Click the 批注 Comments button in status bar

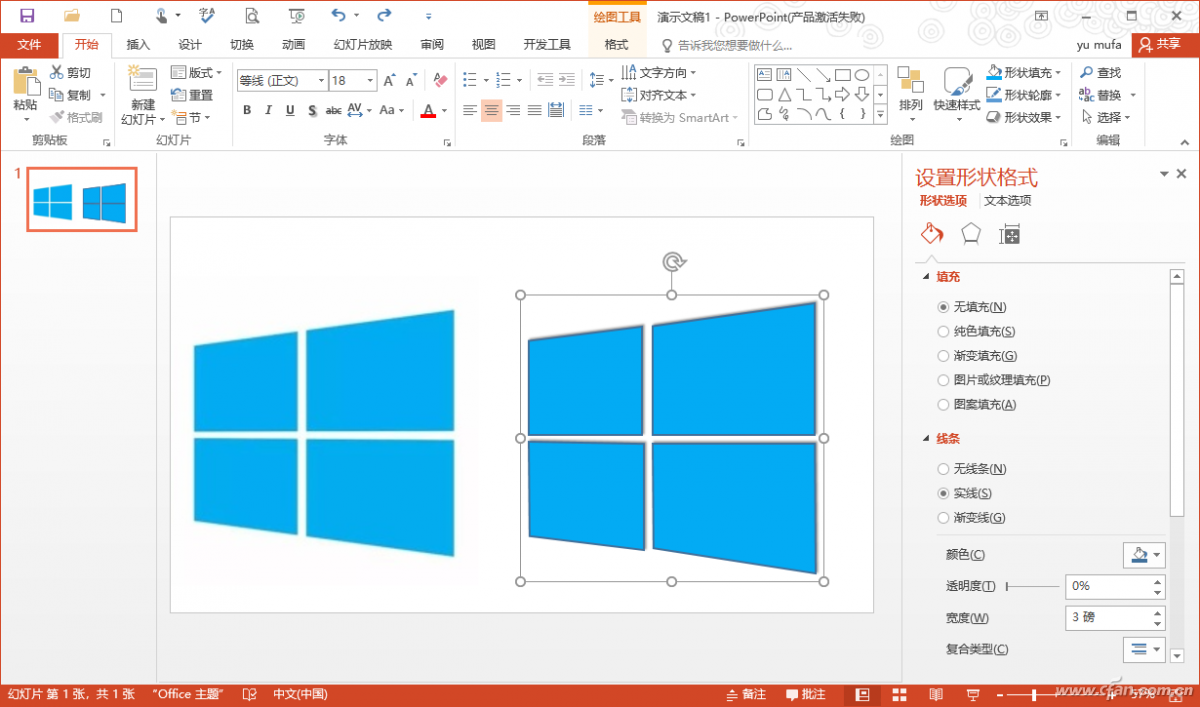[x=806, y=694]
